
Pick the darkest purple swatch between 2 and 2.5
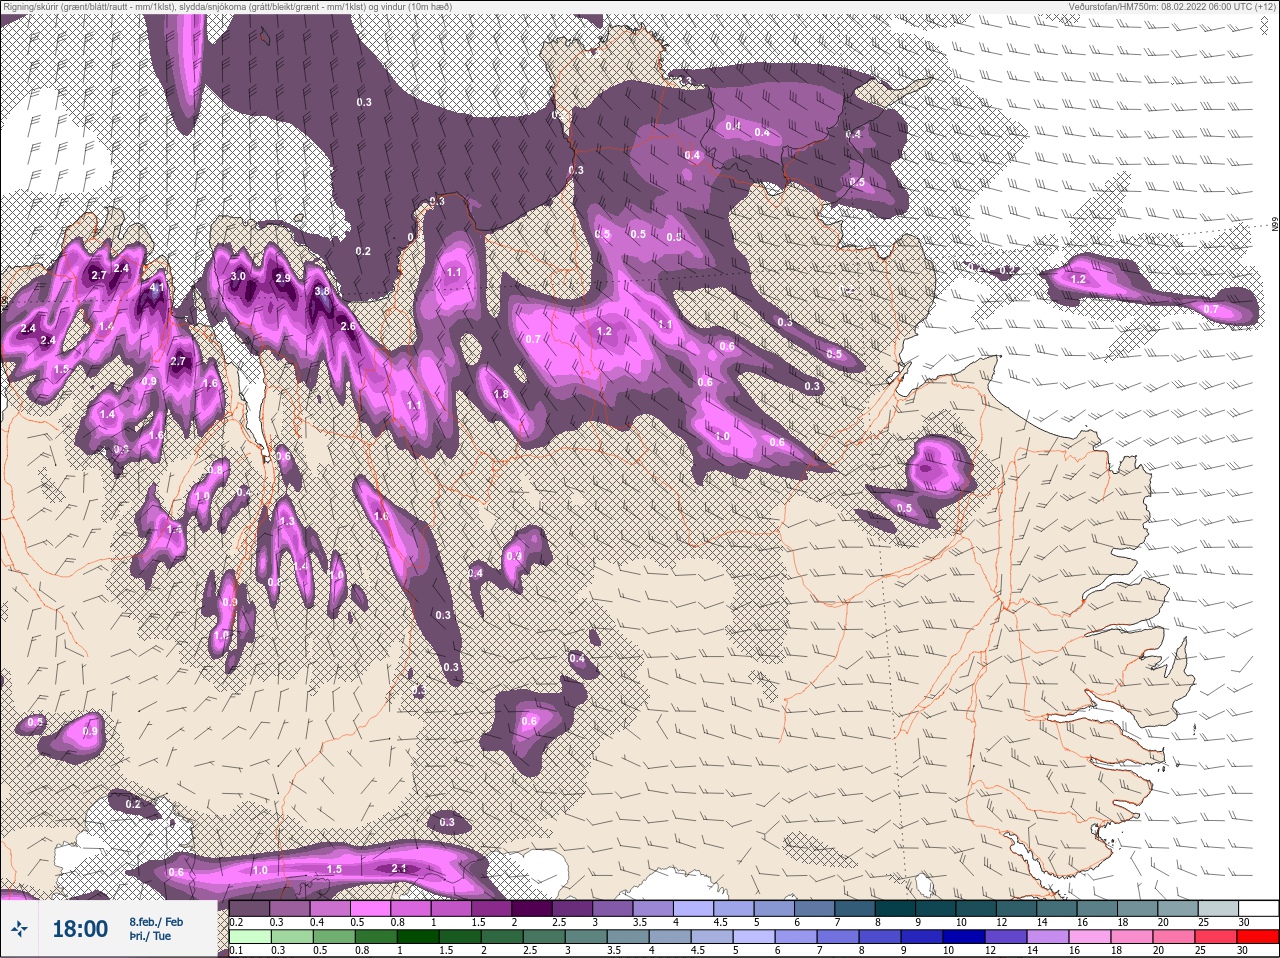tap(533, 908)
